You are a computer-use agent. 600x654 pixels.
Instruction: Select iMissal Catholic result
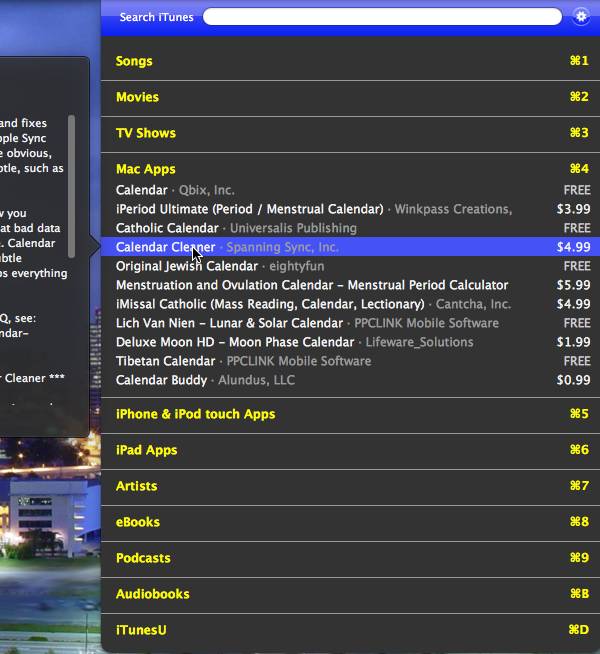350,304
